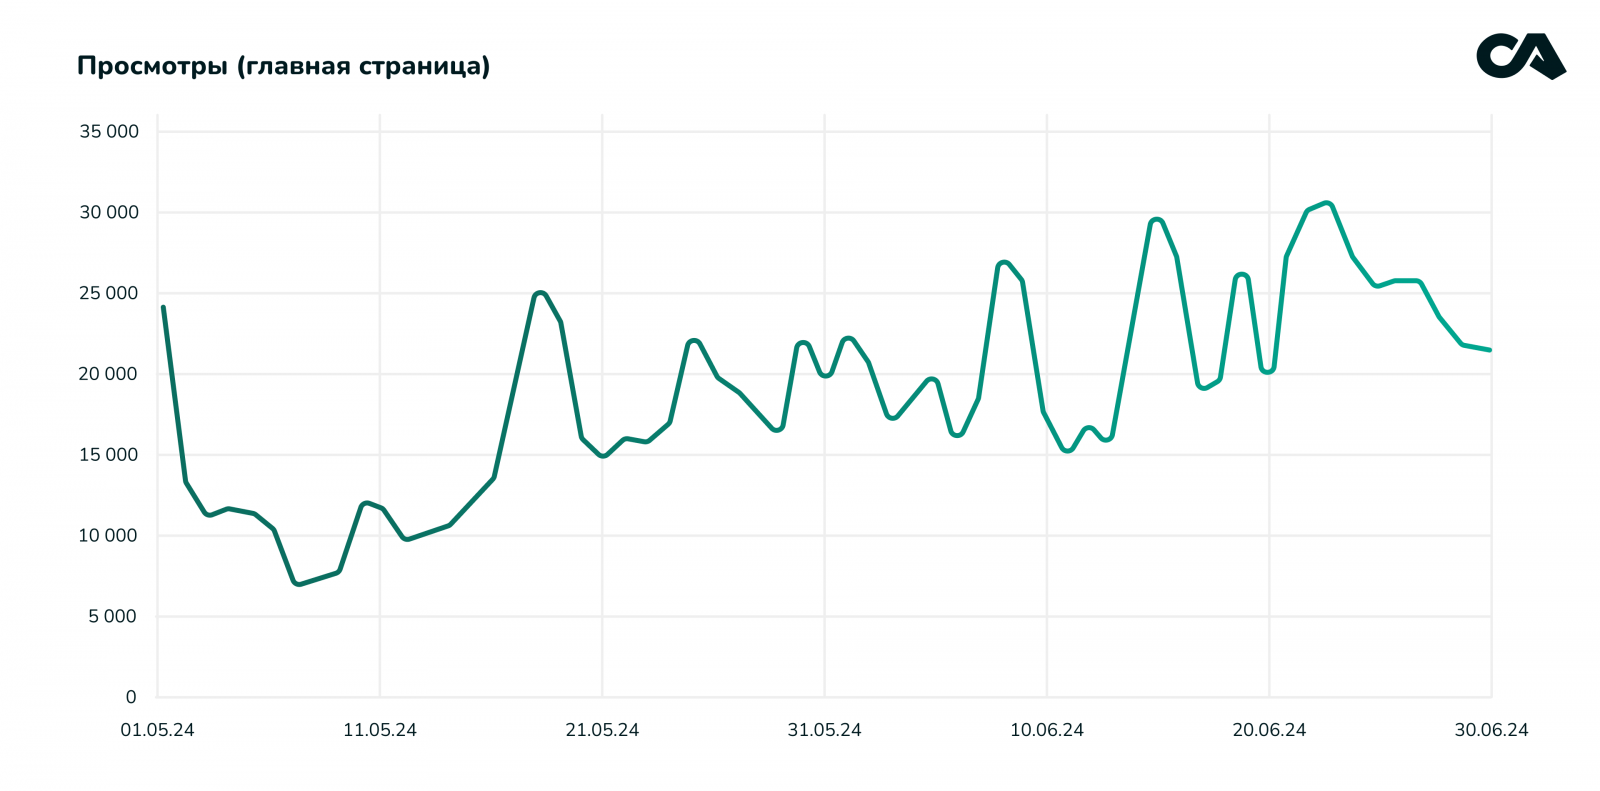Select the 21.05.24 date label
The height and width of the screenshot is (791, 1600).
[602, 730]
